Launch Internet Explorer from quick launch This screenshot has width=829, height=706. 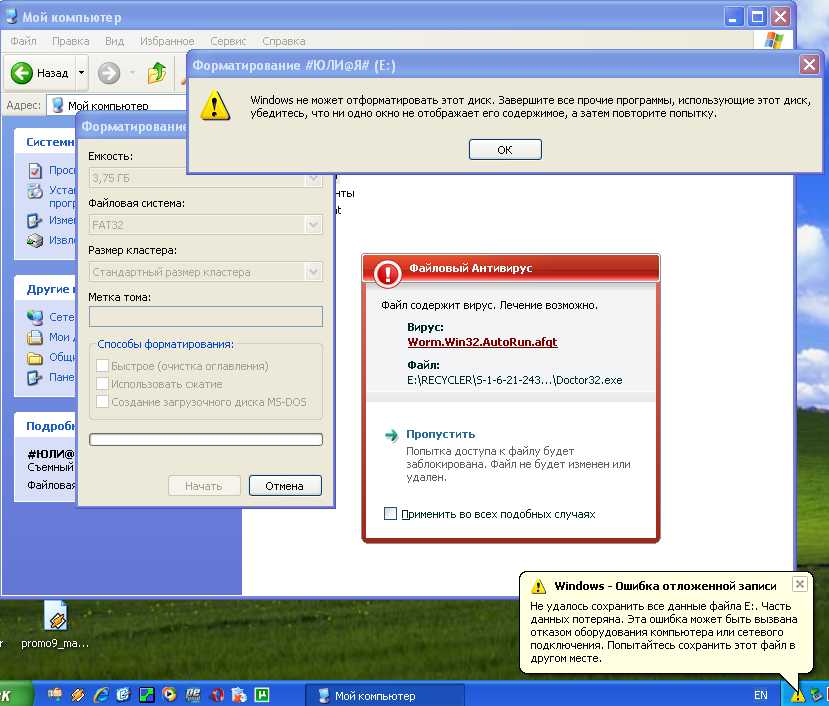click(100, 694)
